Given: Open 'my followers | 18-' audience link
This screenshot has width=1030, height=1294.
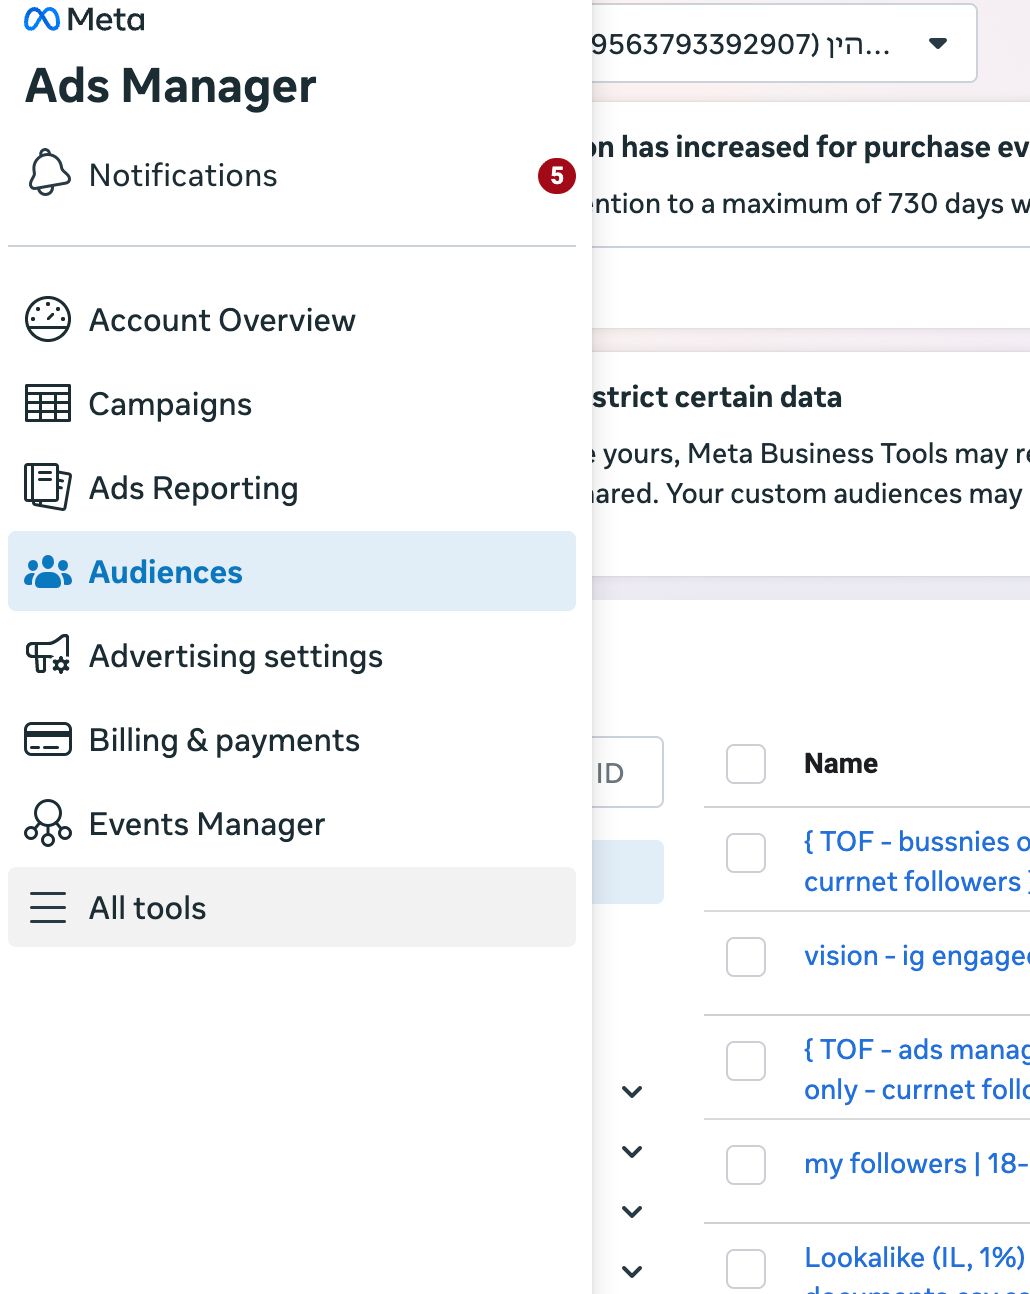Looking at the screenshot, I should click(x=916, y=1164).
